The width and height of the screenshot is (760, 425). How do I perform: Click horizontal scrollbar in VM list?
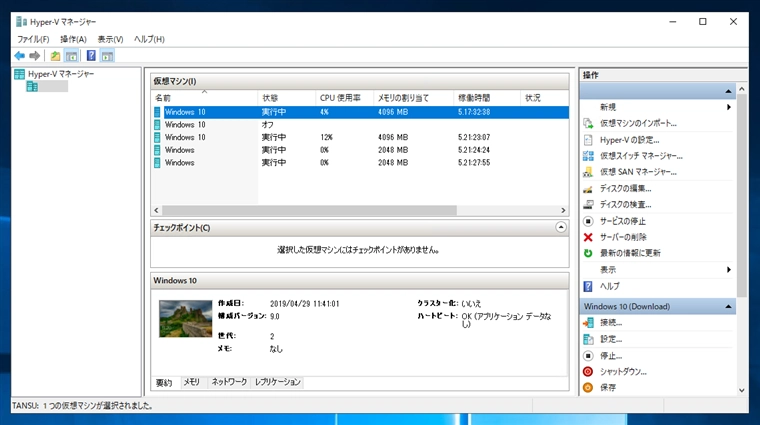pyautogui.click(x=309, y=210)
